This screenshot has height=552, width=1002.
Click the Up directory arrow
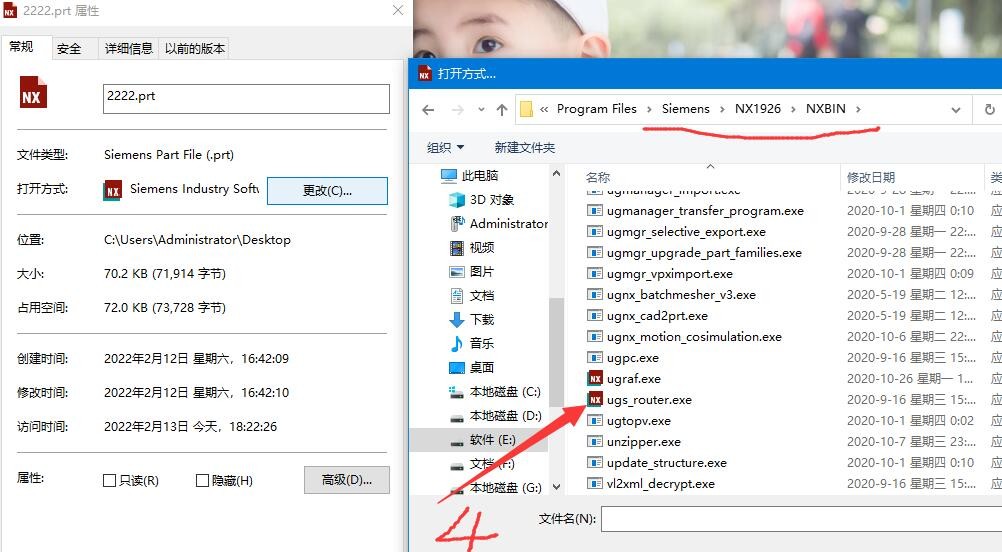coord(502,110)
